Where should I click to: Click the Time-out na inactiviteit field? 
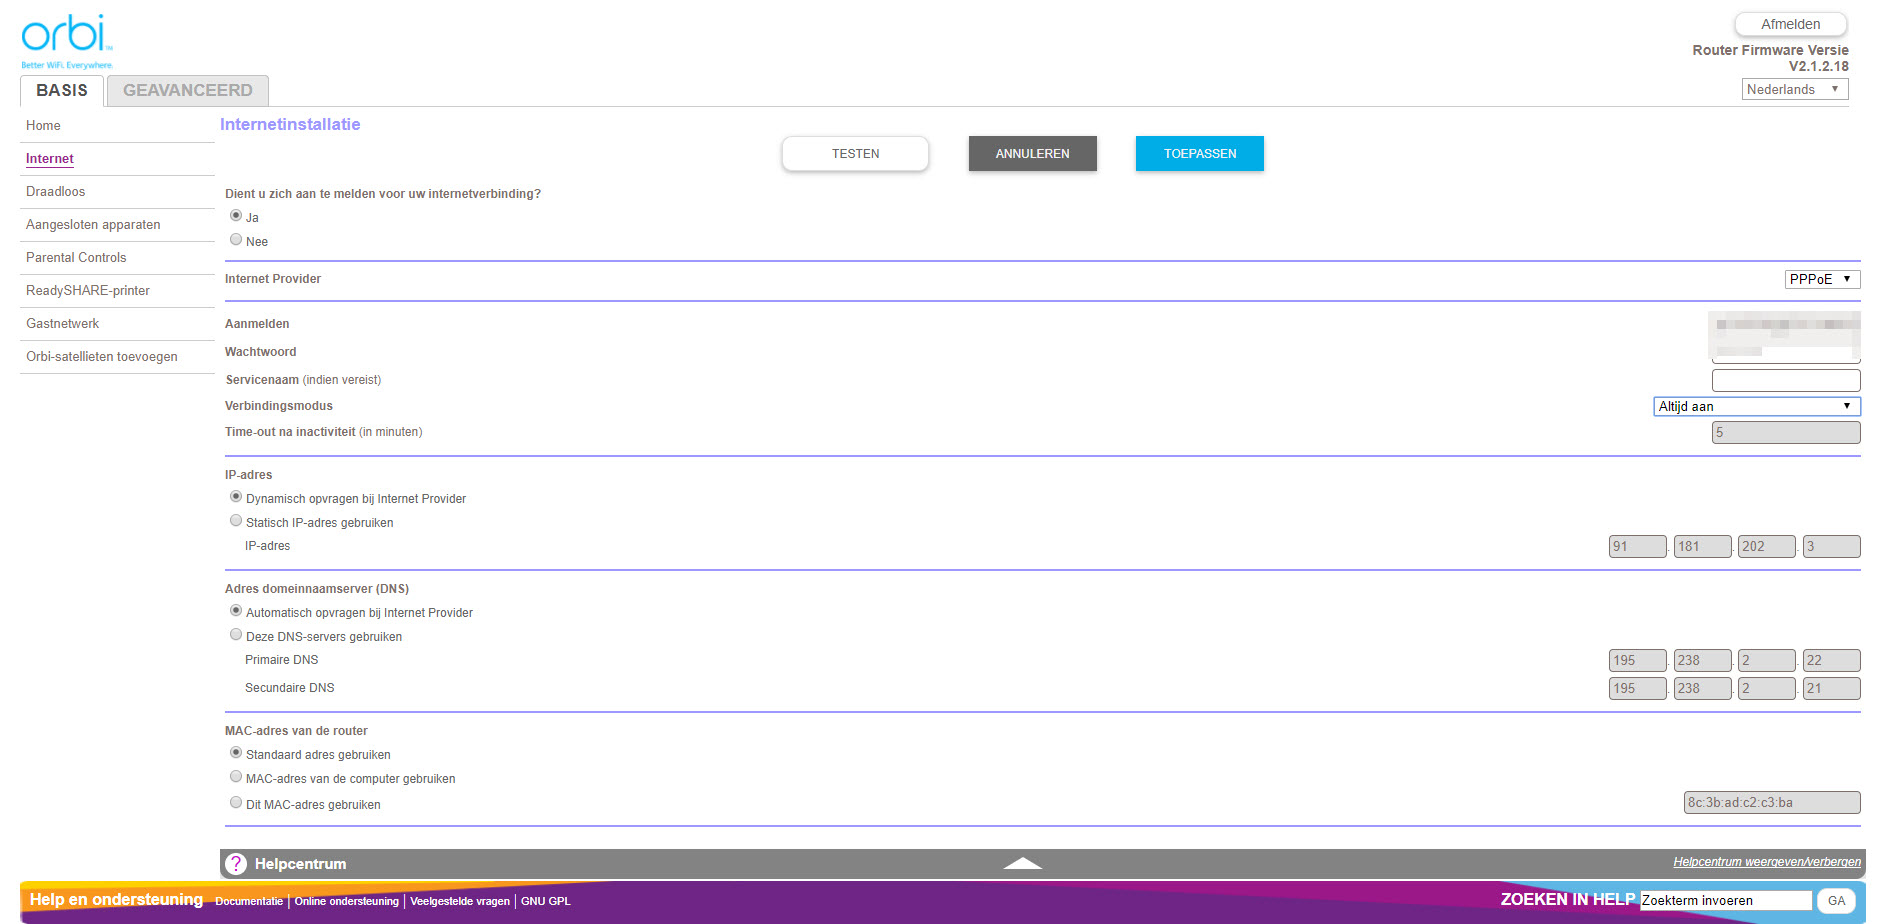pyautogui.click(x=1786, y=432)
